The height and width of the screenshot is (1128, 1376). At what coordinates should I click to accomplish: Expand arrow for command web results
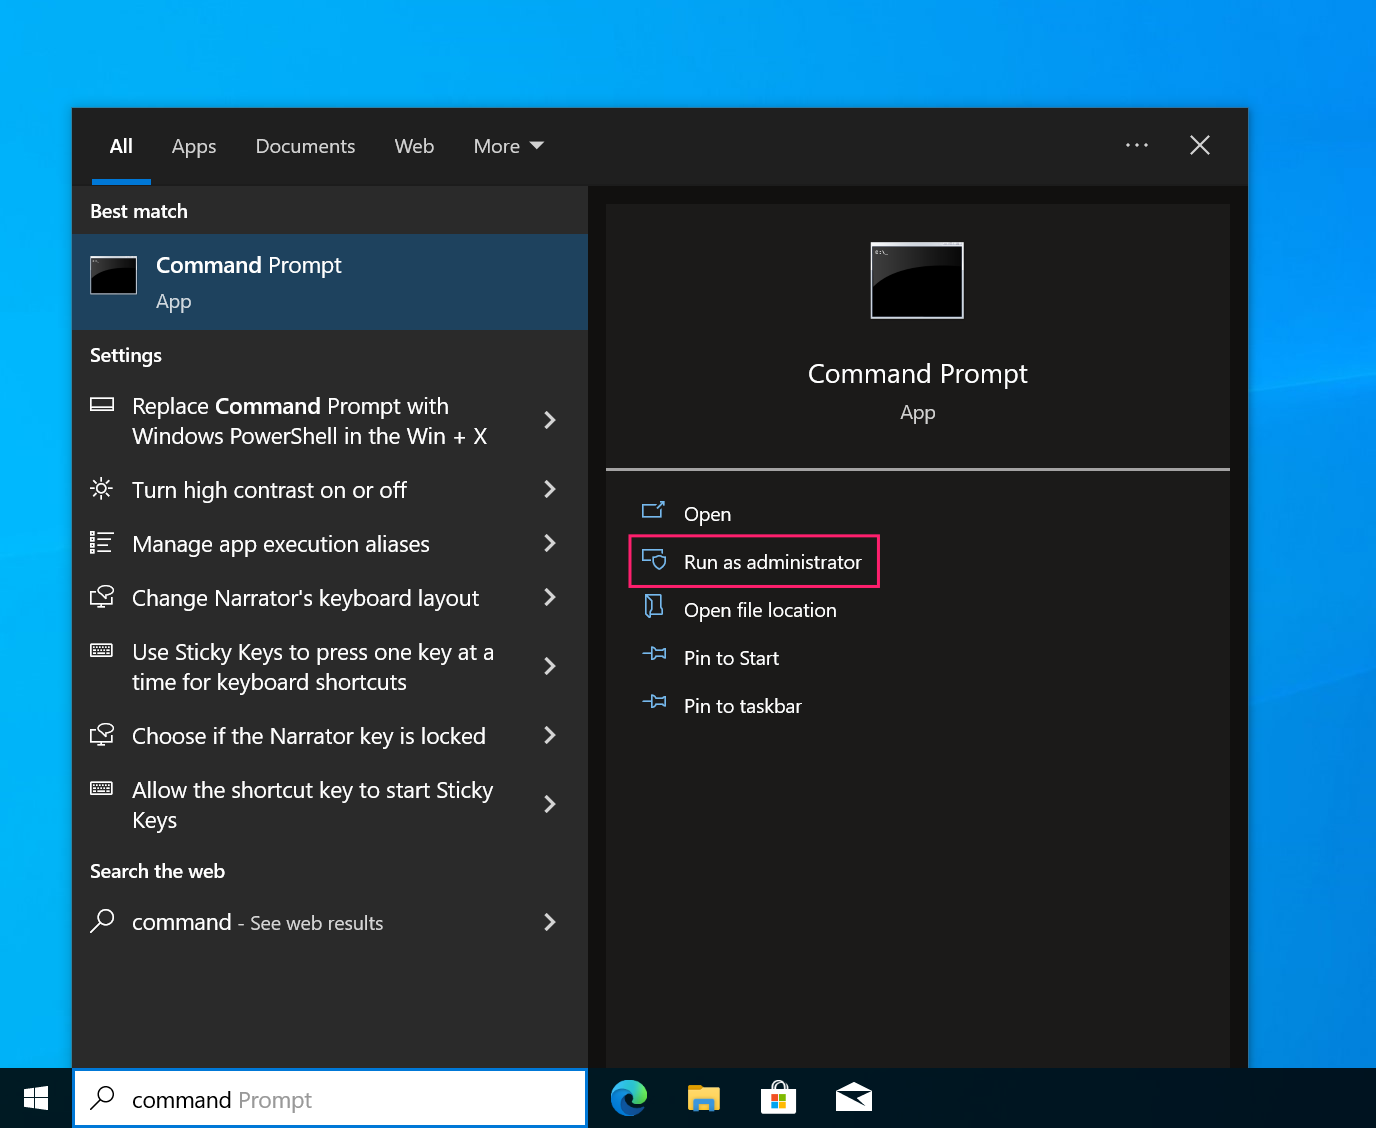(x=549, y=922)
